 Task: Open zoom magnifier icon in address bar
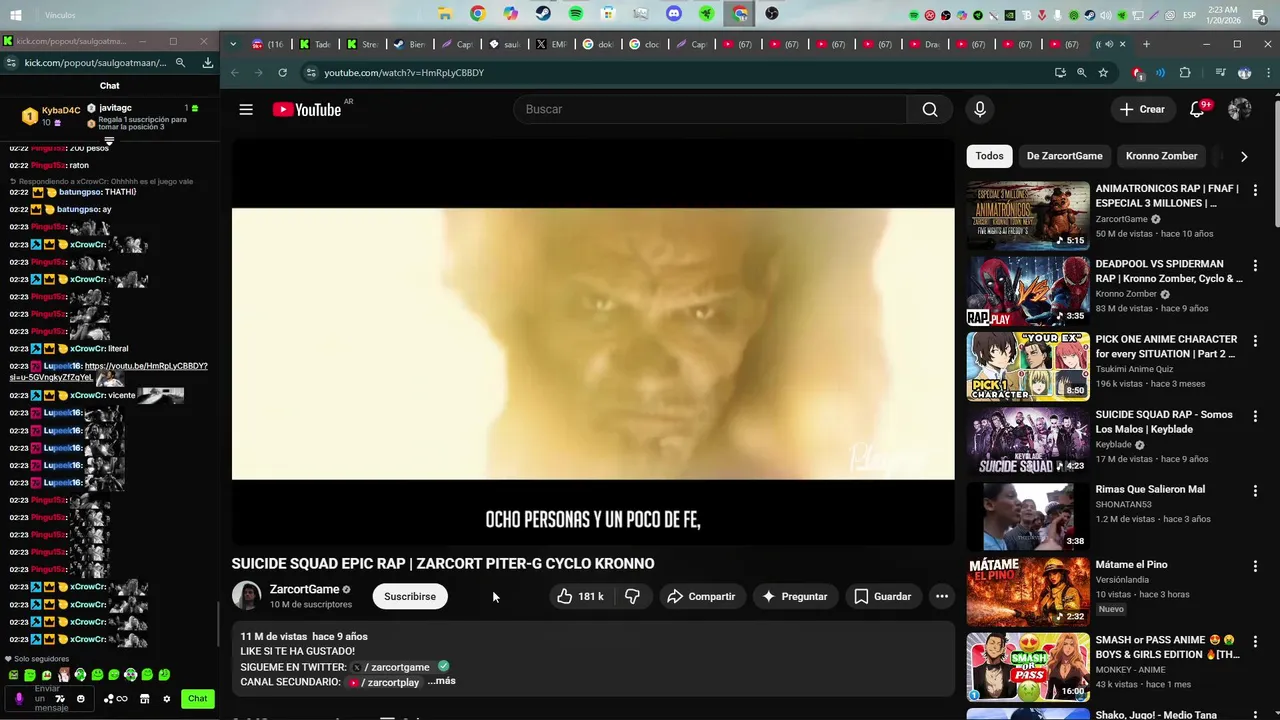point(1081,73)
